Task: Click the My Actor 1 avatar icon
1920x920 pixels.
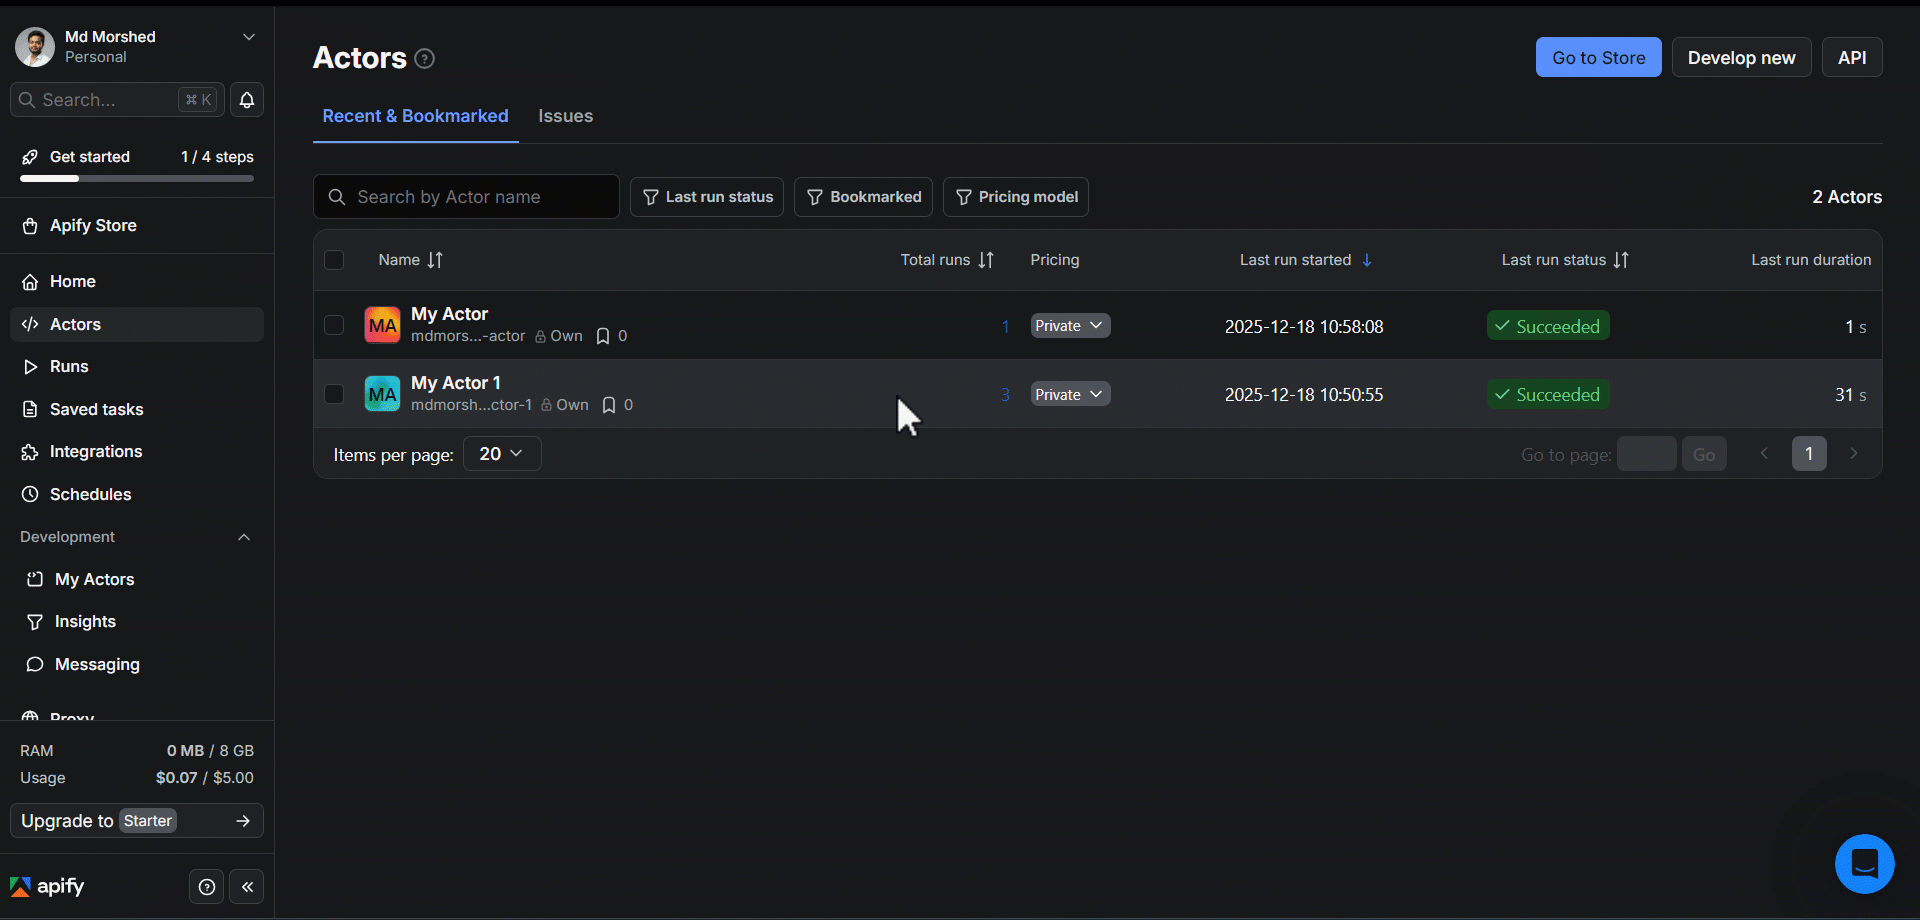Action: (x=382, y=394)
